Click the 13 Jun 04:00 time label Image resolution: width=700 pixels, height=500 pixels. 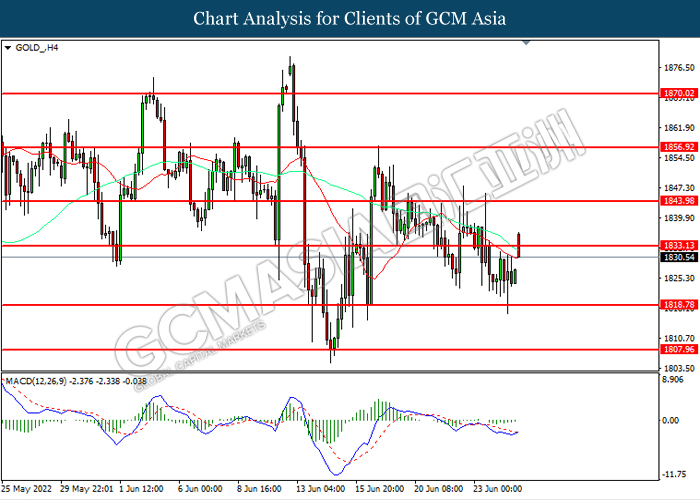tap(320, 489)
